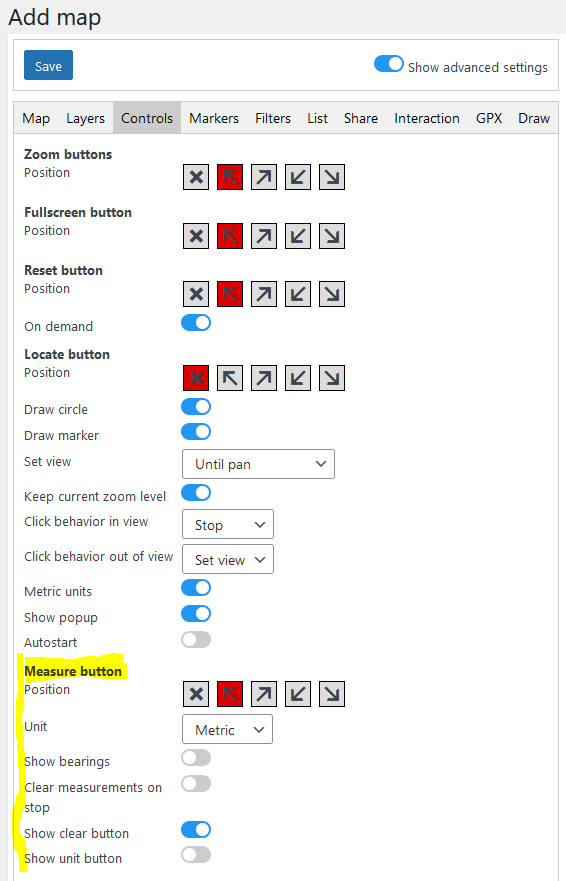Open the Set view dropdown showing Until pan
This screenshot has width=566, height=881.
coord(259,464)
